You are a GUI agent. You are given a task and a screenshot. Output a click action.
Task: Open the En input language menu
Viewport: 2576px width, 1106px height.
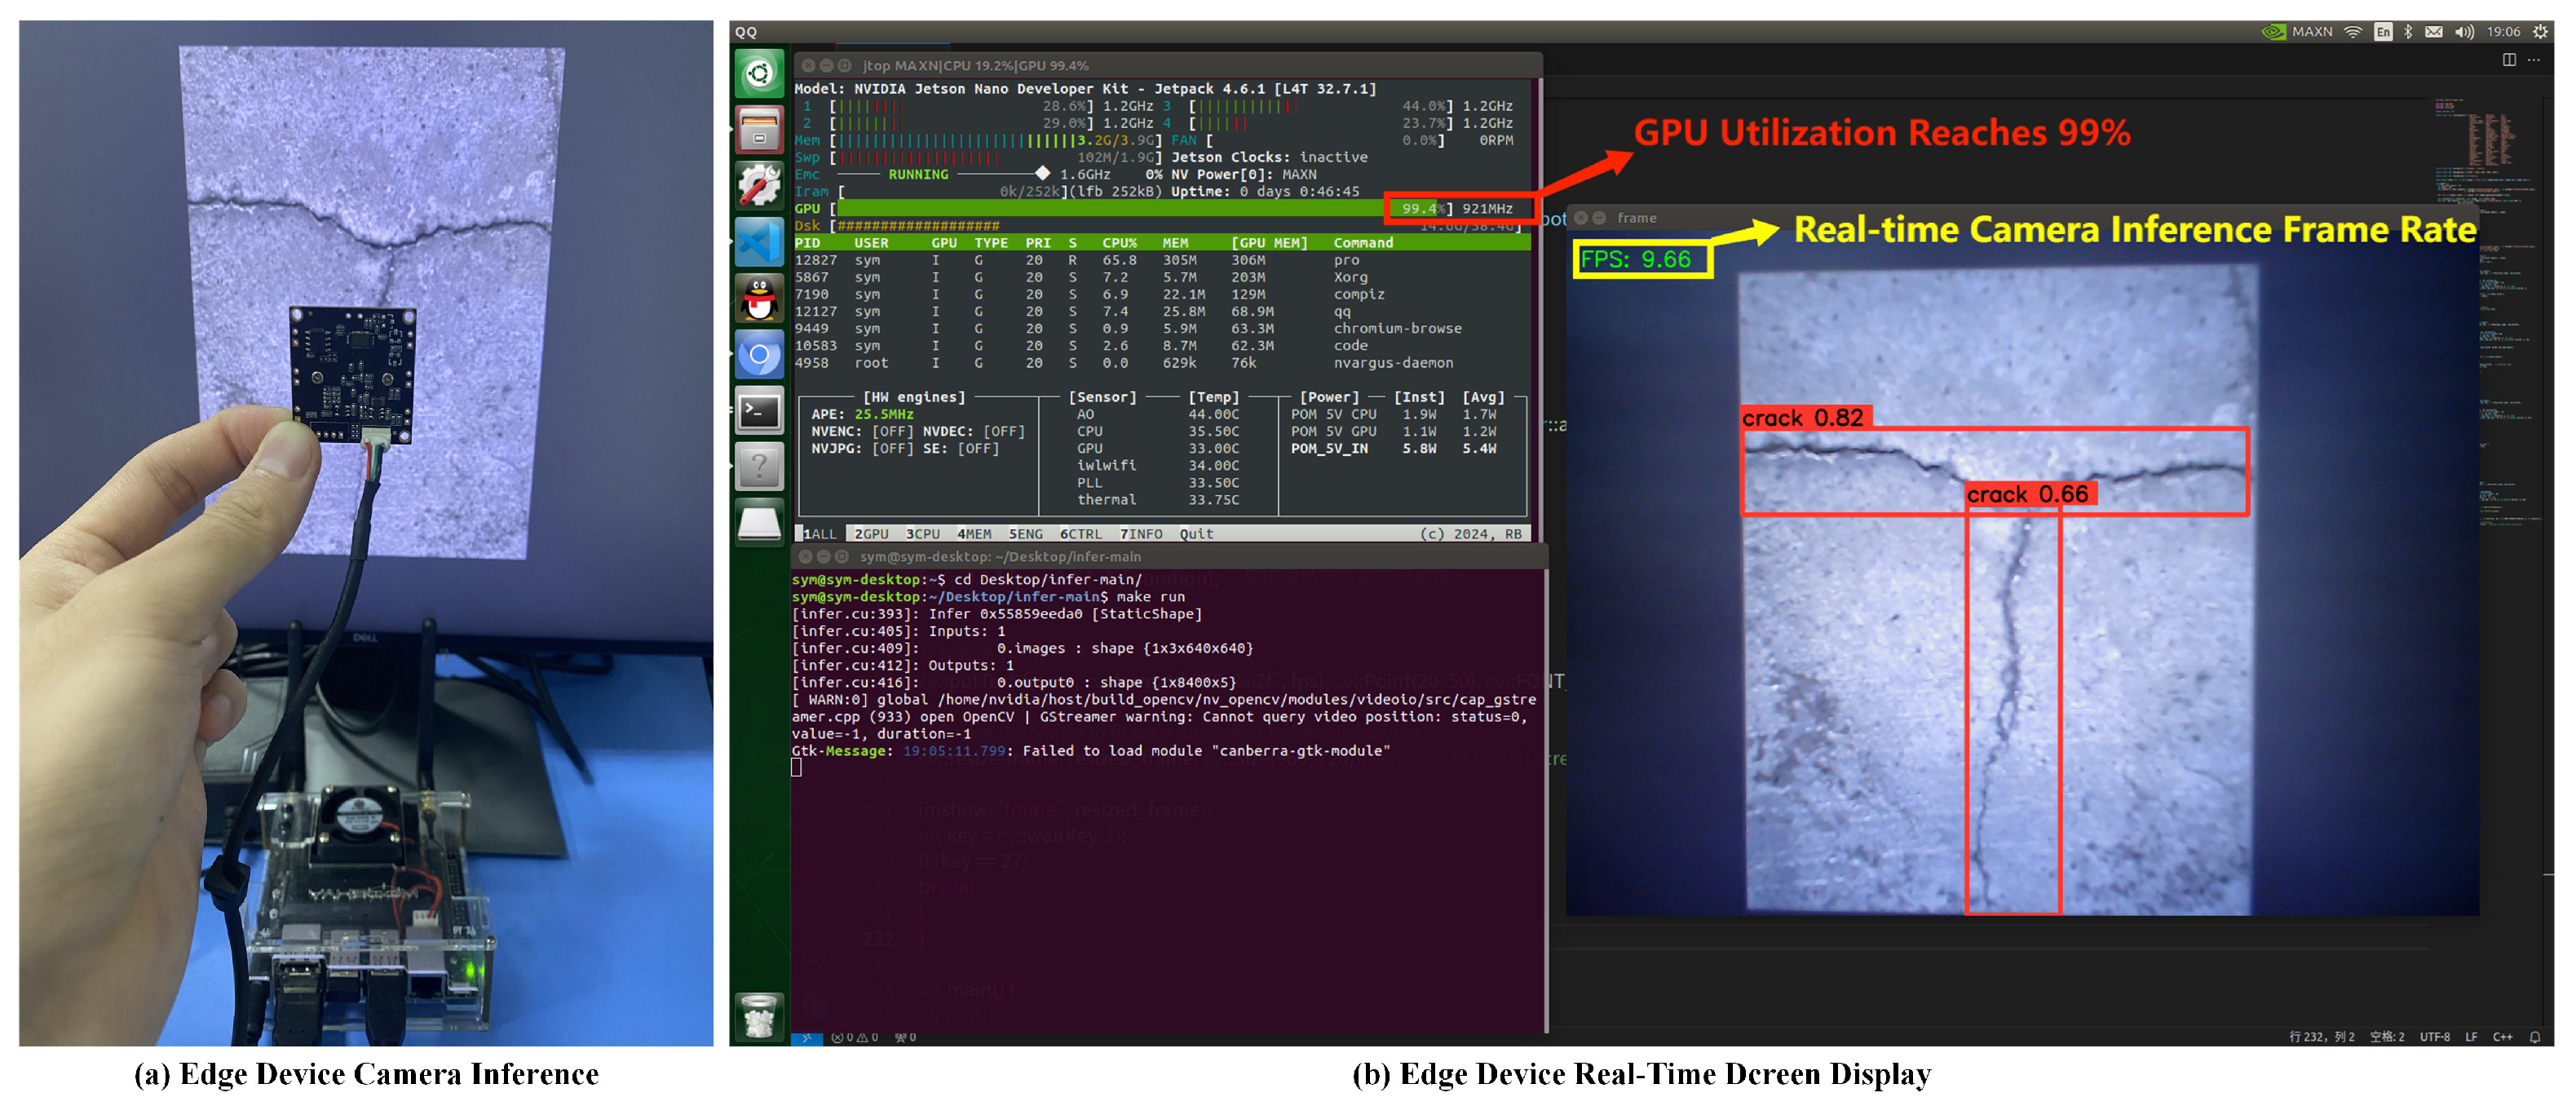(x=2383, y=32)
